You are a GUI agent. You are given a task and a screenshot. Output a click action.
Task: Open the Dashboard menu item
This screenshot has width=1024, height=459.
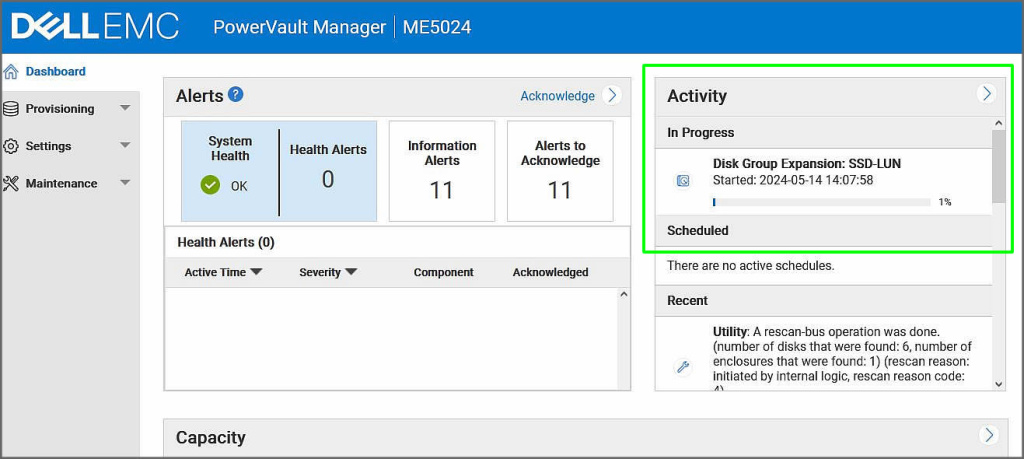click(x=55, y=72)
